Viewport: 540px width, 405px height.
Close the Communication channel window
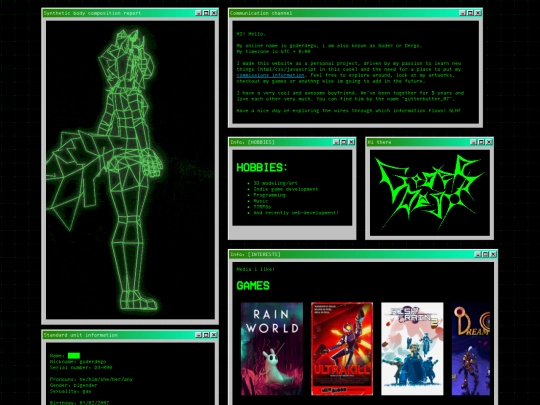tap(478, 13)
